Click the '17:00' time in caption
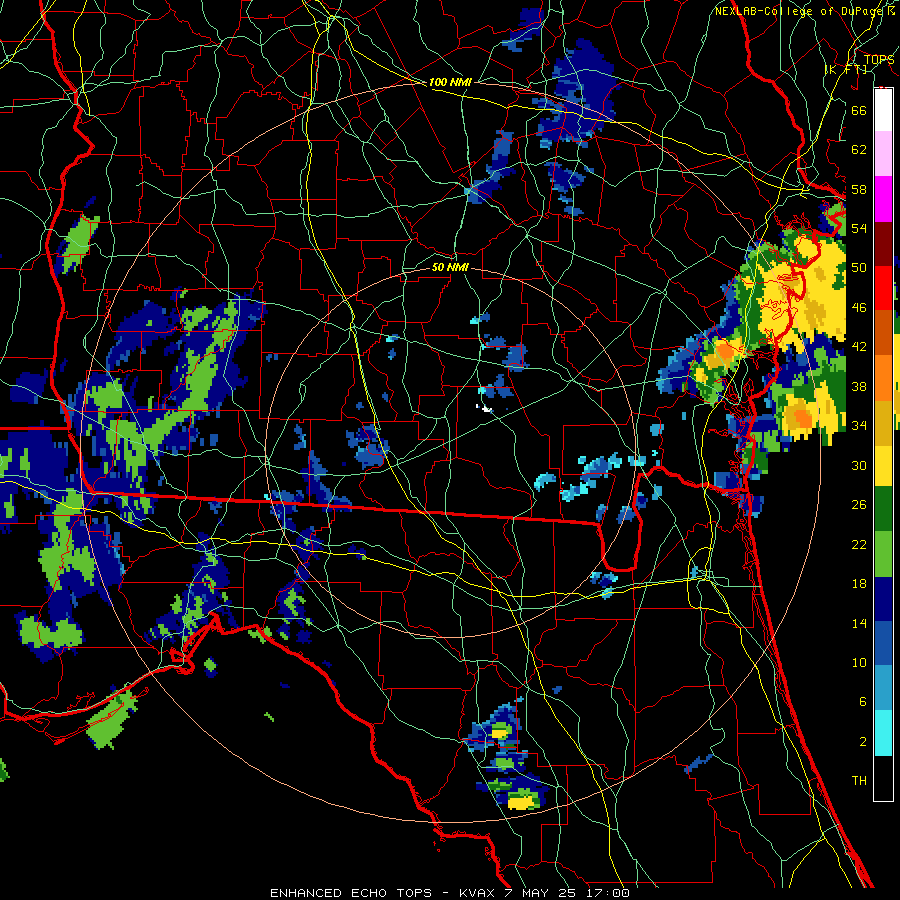This screenshot has width=900, height=900. coord(608,893)
